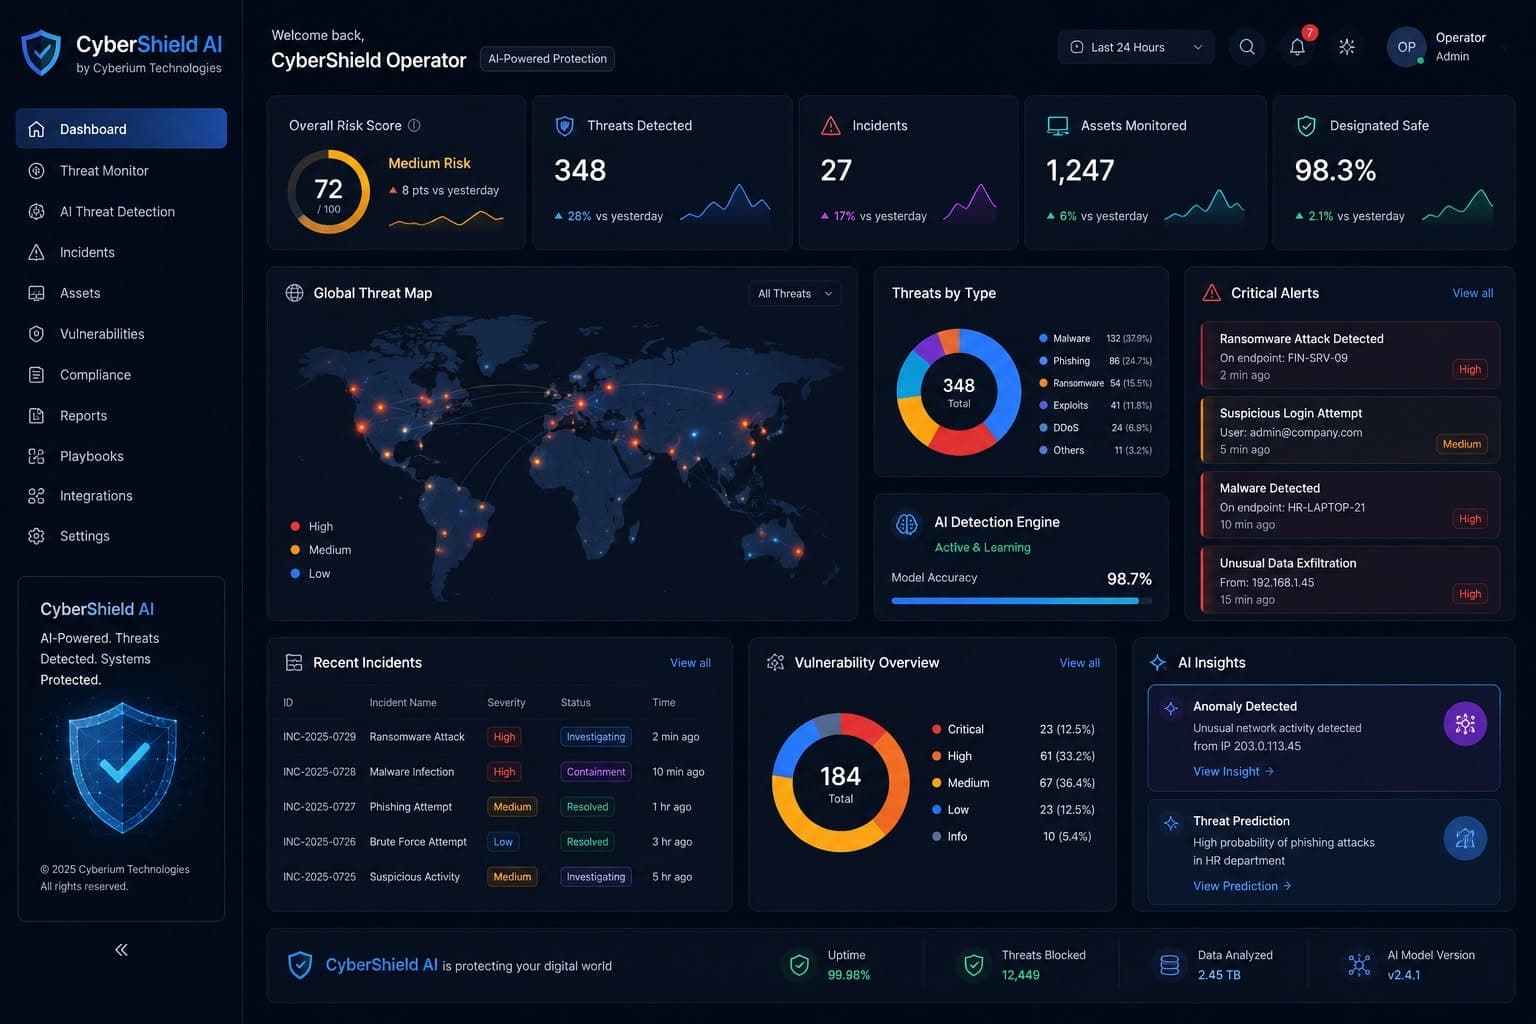Click incident ID INC-2025-0729

(319, 737)
